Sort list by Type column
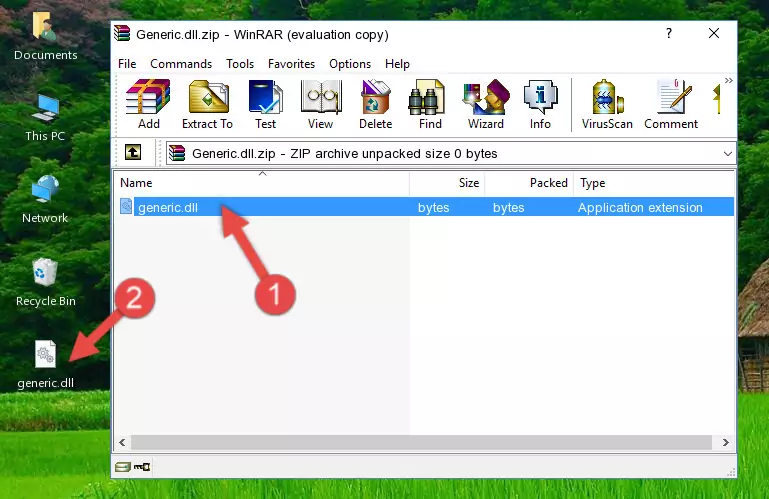 point(654,183)
